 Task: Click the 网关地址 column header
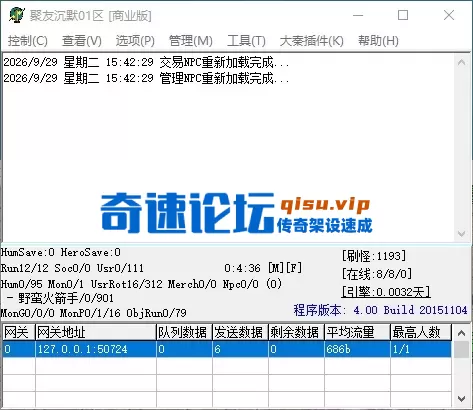pos(96,332)
